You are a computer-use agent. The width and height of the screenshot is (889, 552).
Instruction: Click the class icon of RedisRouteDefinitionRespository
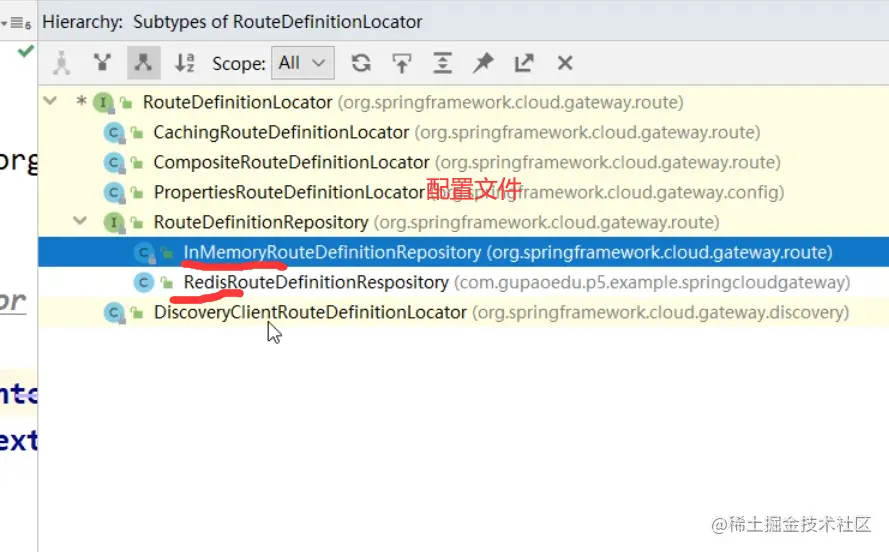point(144,282)
